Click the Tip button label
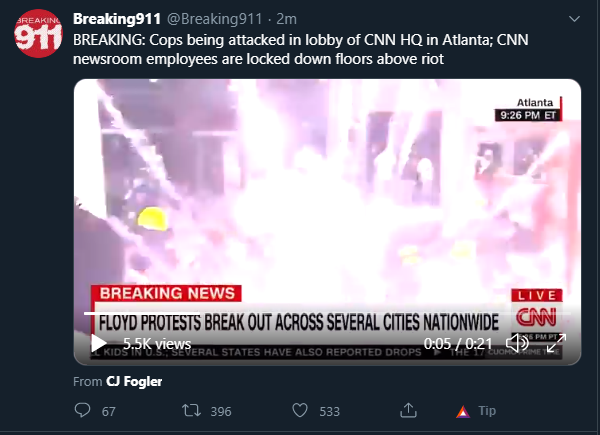 (487, 411)
